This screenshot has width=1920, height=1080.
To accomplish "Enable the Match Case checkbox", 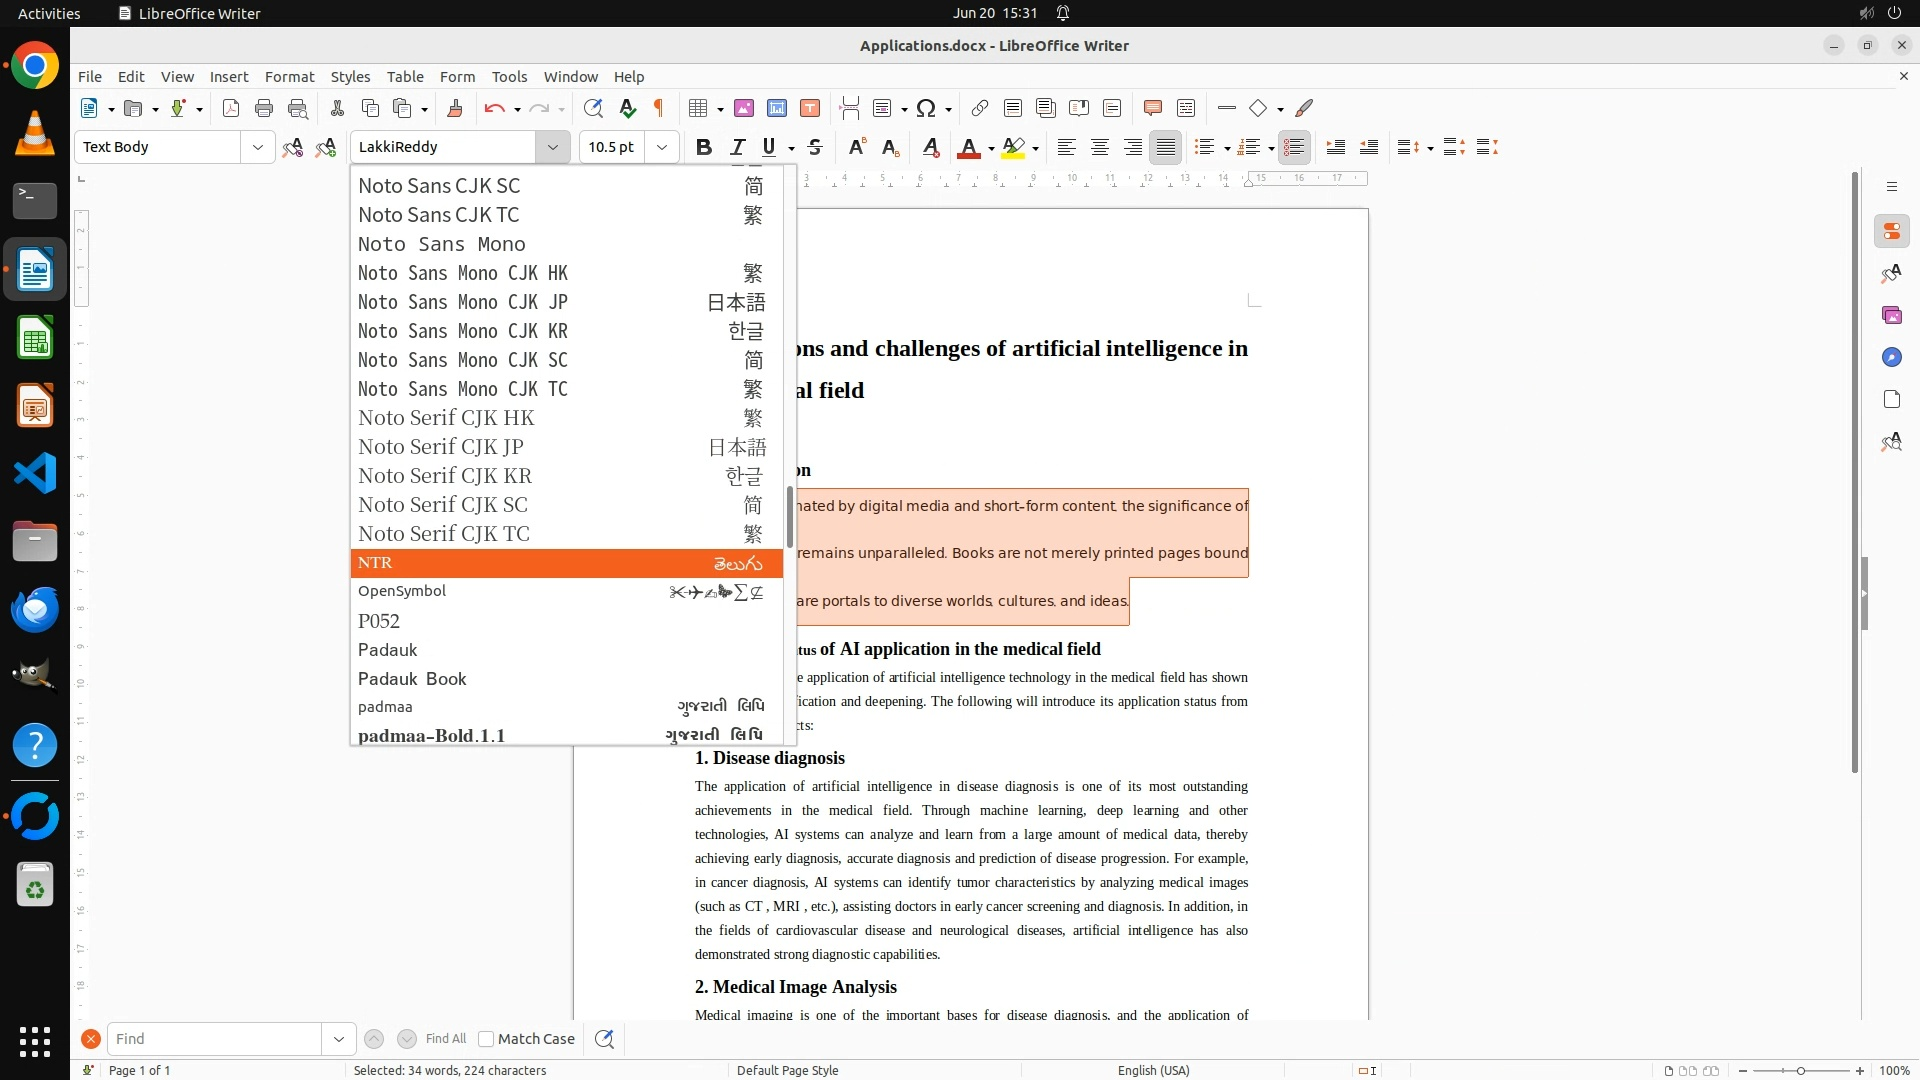I will 486,1039.
